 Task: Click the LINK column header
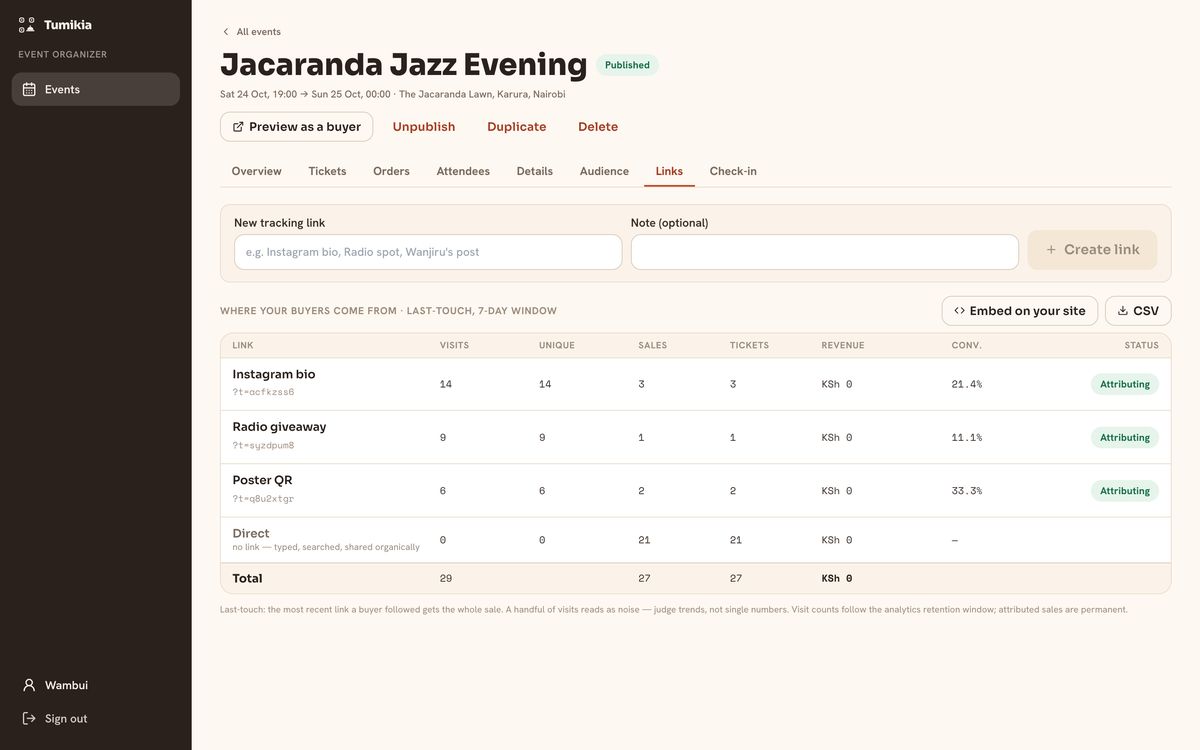243,345
